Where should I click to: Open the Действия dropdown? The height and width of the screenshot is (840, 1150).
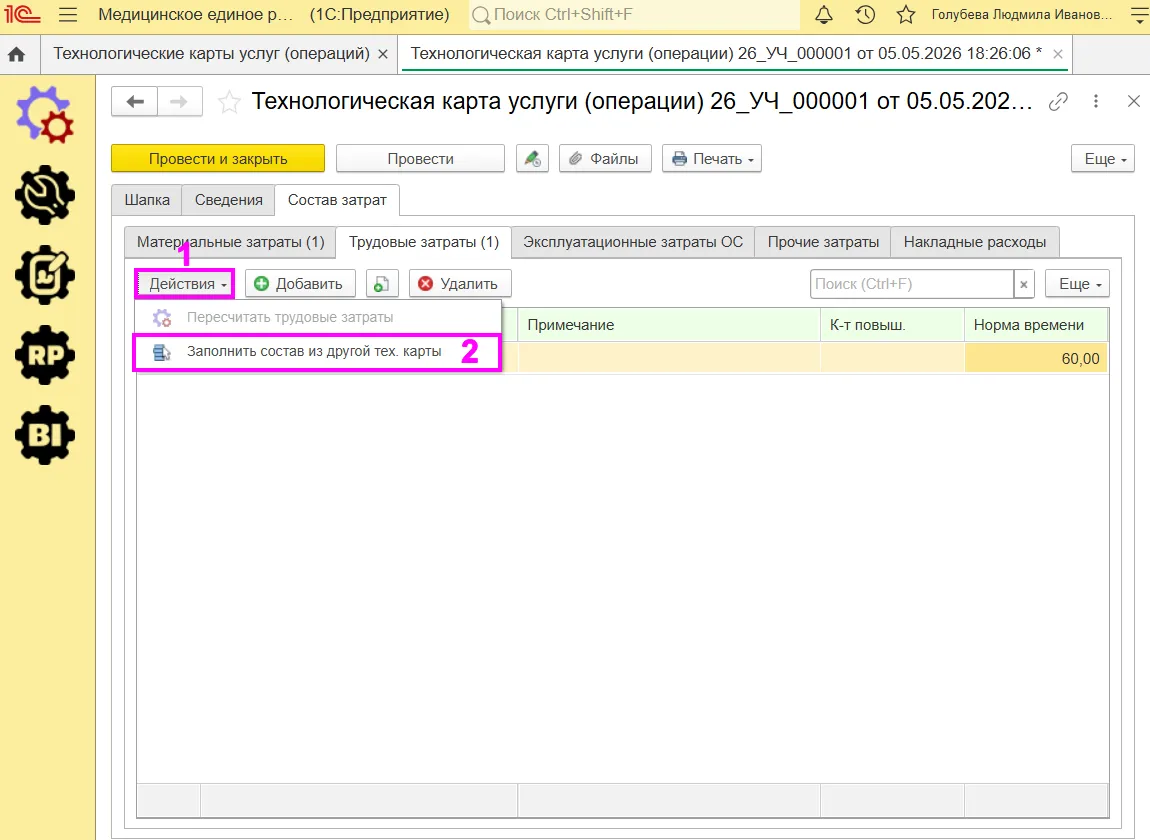coord(184,284)
